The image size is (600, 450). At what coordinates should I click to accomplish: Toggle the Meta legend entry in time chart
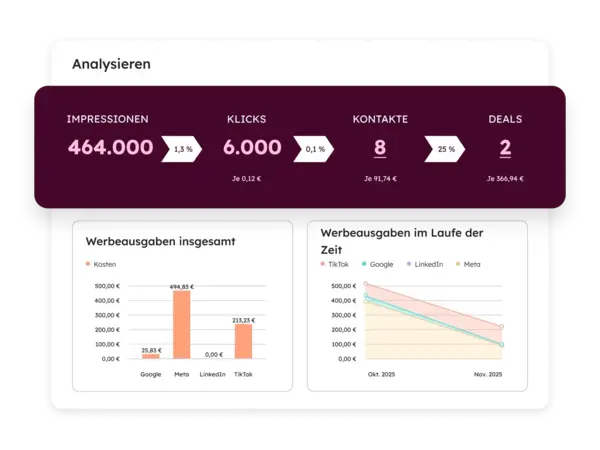coord(468,264)
